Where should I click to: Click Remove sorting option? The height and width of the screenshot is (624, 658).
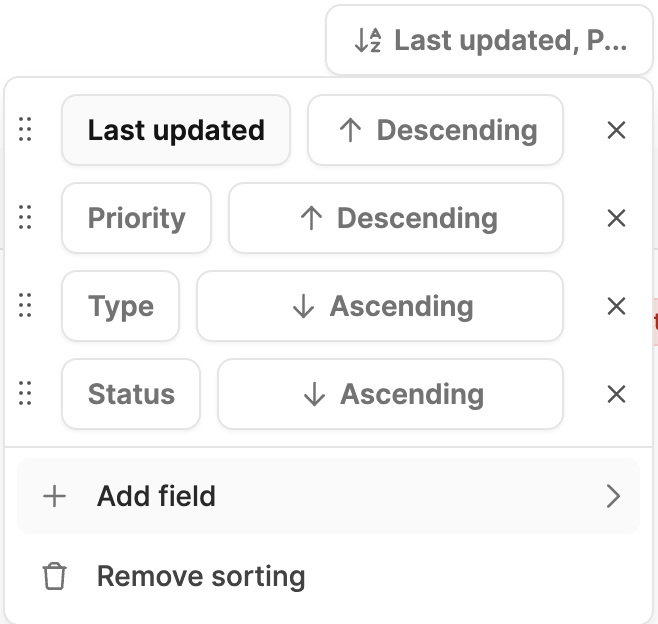point(200,576)
